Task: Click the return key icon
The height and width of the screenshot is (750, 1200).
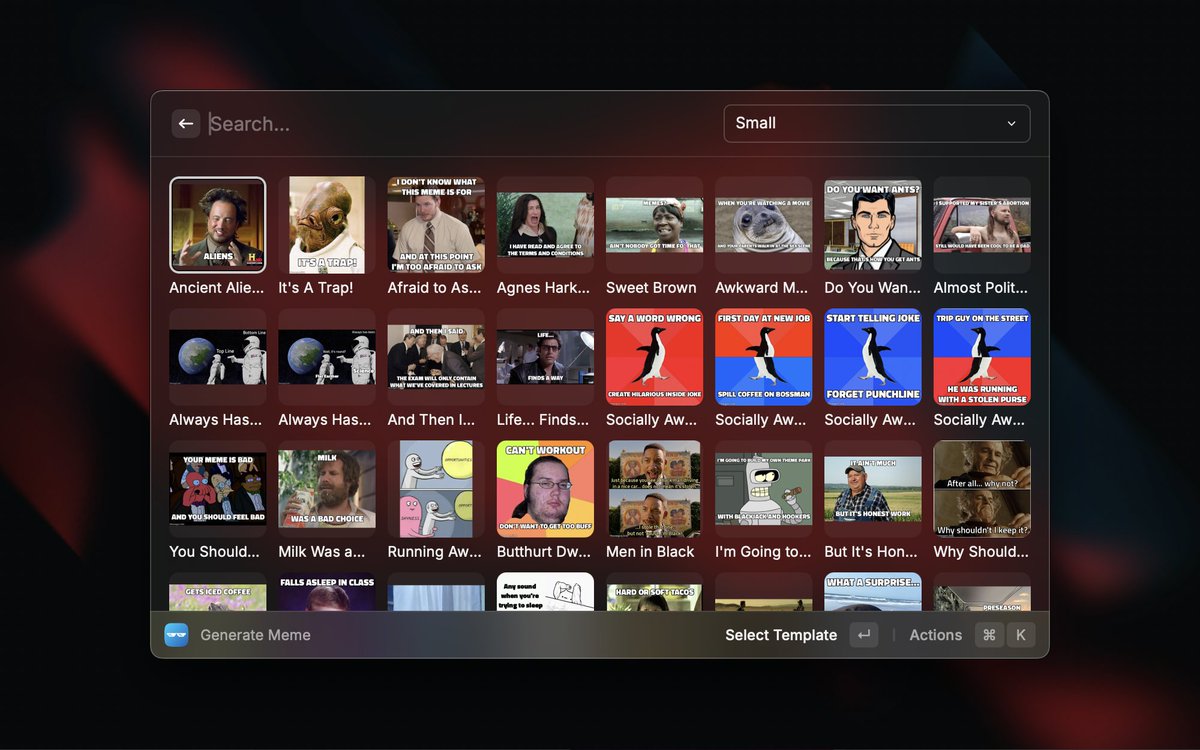Action: [x=864, y=635]
